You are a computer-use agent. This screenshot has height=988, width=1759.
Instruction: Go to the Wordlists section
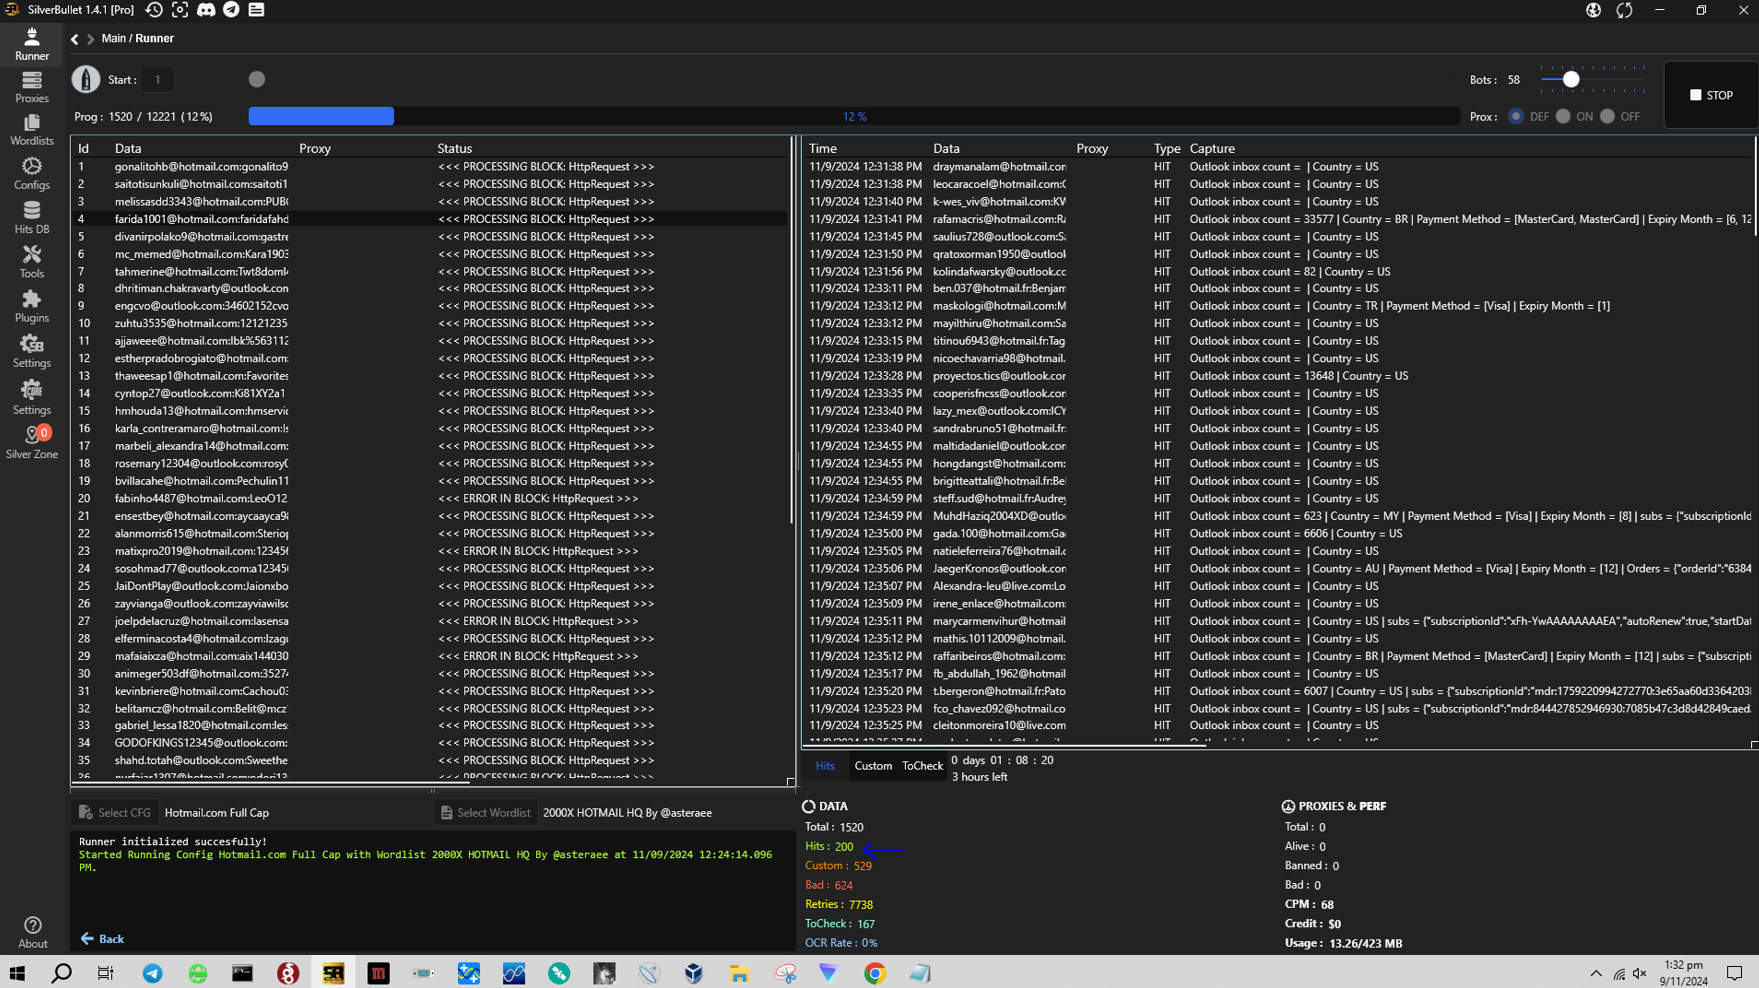tap(31, 131)
